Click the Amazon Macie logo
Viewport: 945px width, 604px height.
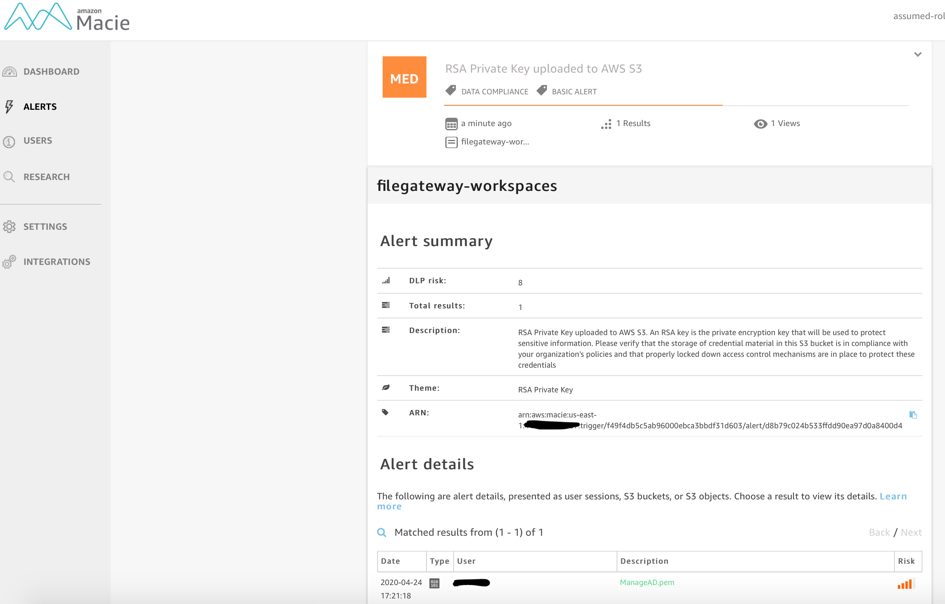(67, 17)
